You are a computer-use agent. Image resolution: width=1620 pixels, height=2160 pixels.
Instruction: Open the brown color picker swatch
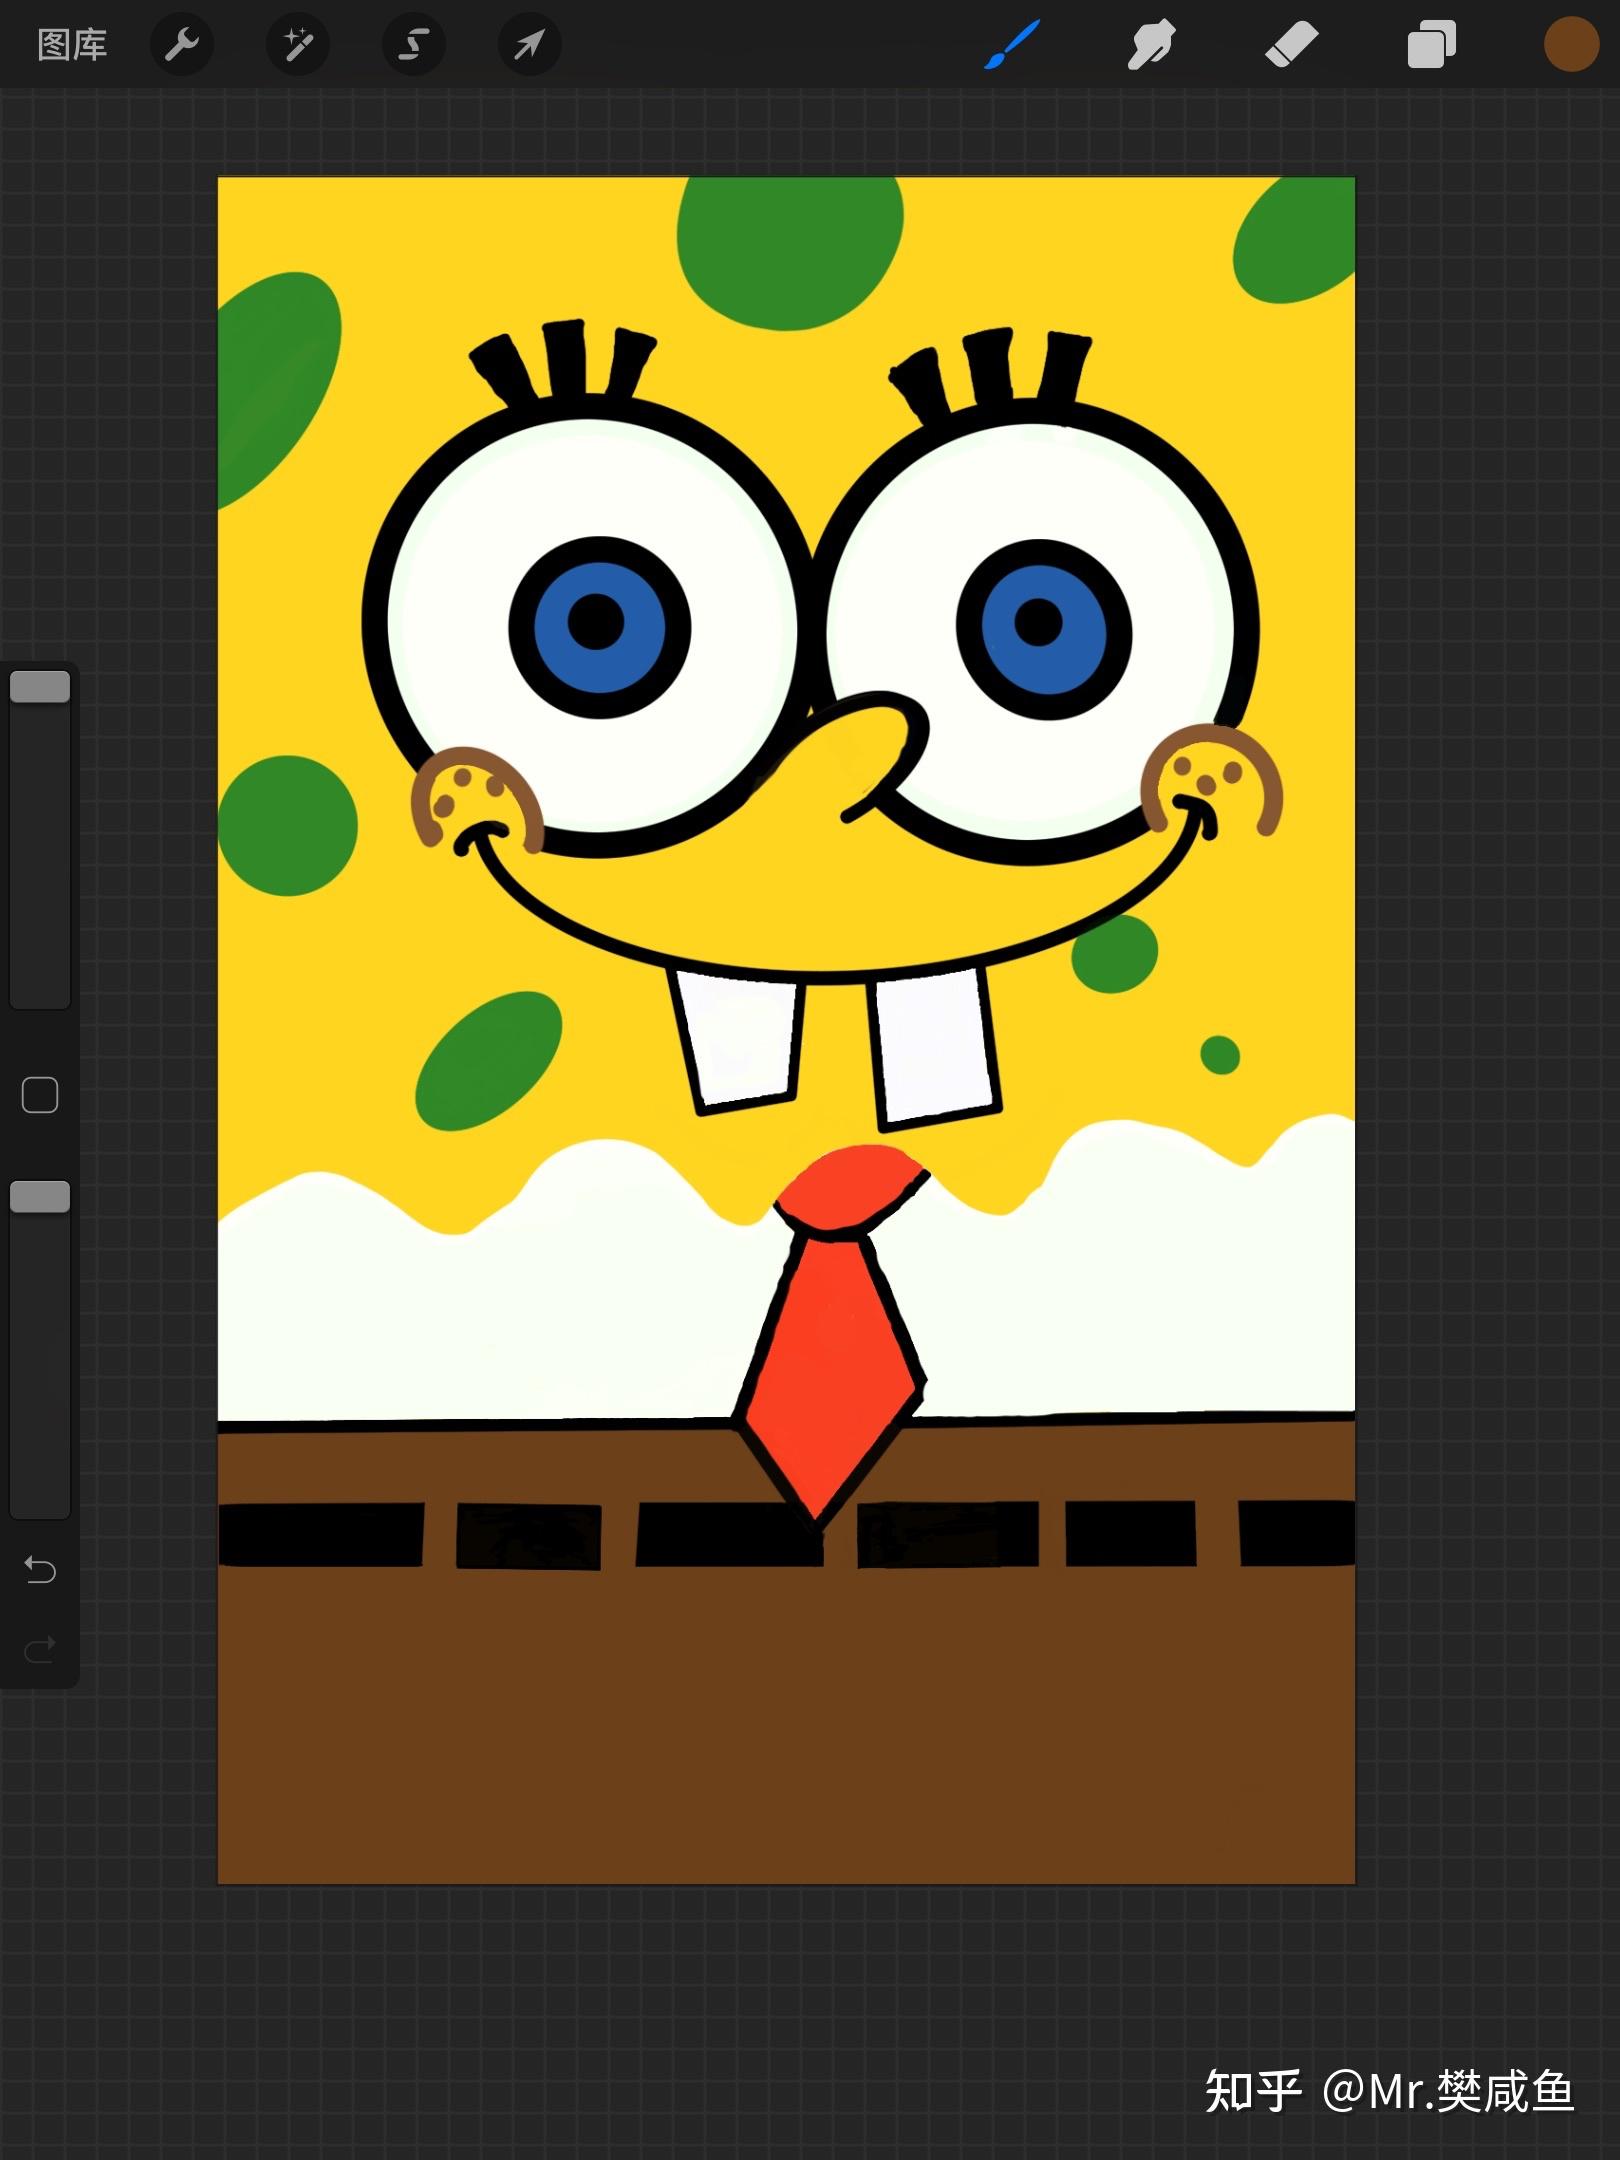click(1571, 45)
